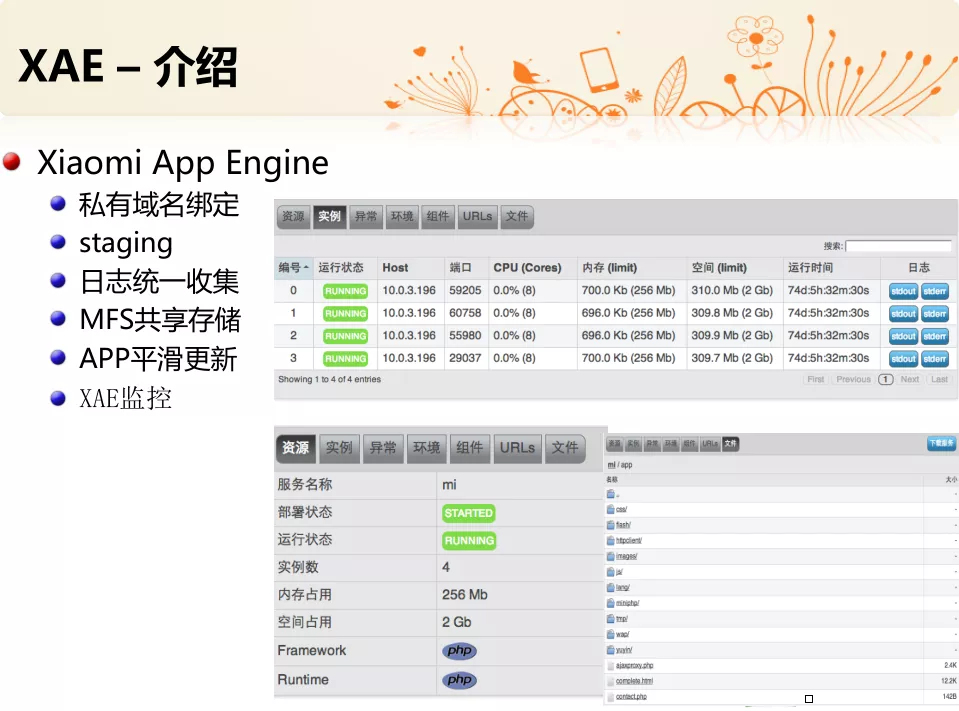View stderr log for instance 3
959x711 pixels.
tap(935, 359)
